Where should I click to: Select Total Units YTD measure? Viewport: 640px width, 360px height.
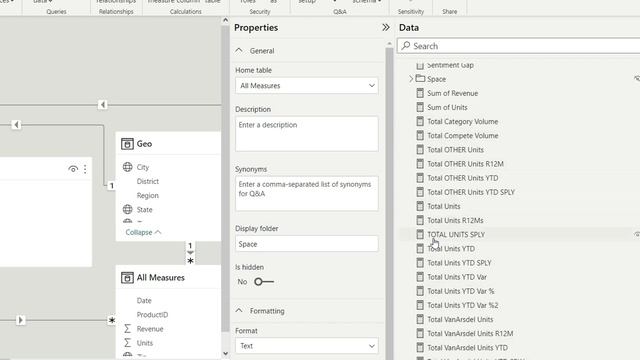pyautogui.click(x=451, y=249)
